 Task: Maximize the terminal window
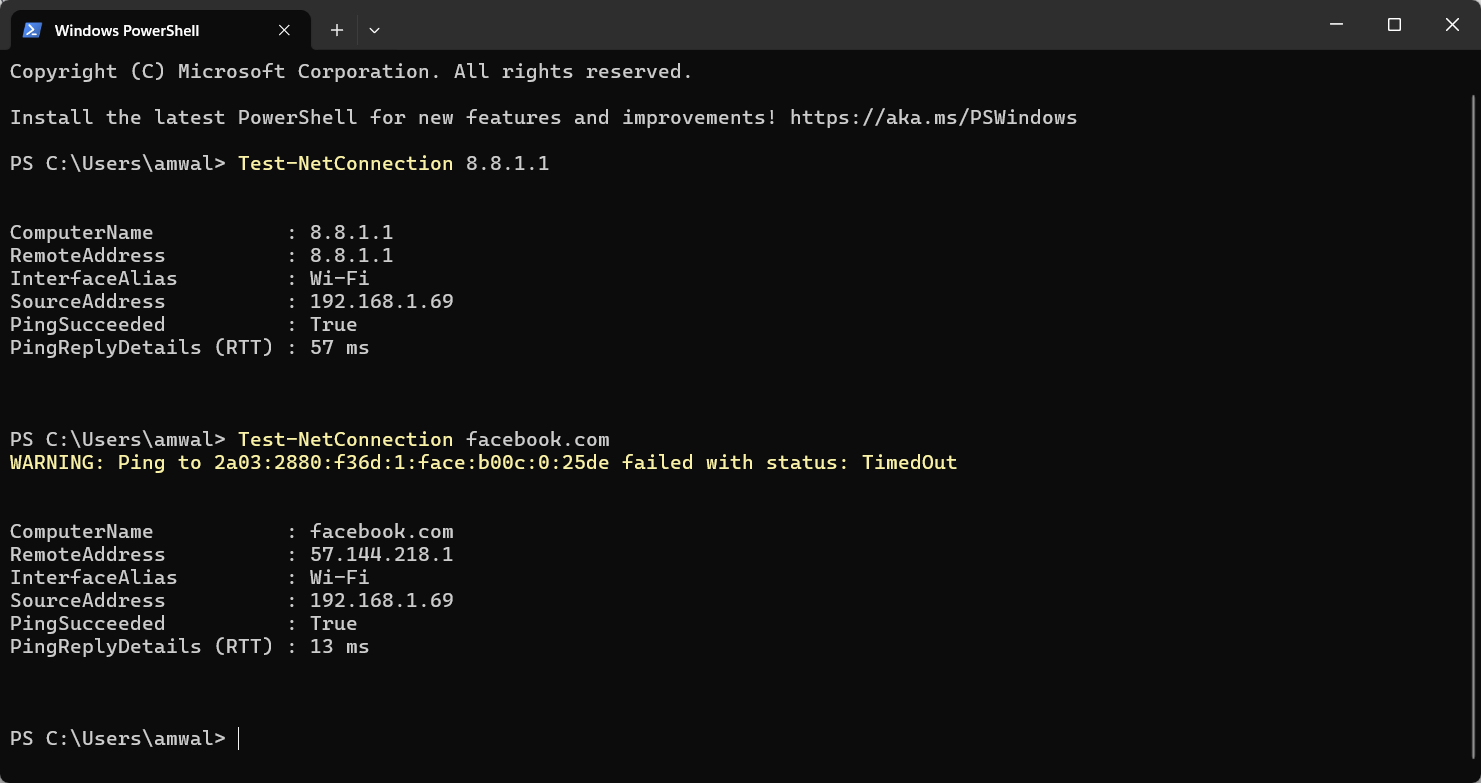pos(1394,25)
